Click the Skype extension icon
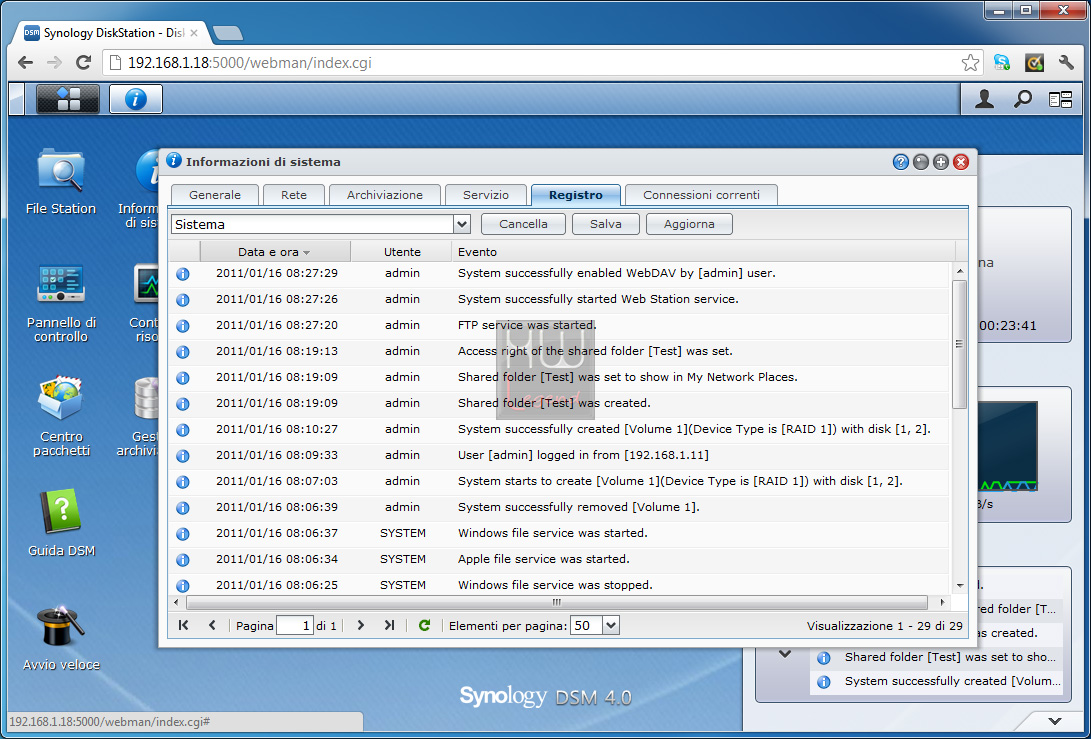1091x739 pixels. click(1002, 63)
